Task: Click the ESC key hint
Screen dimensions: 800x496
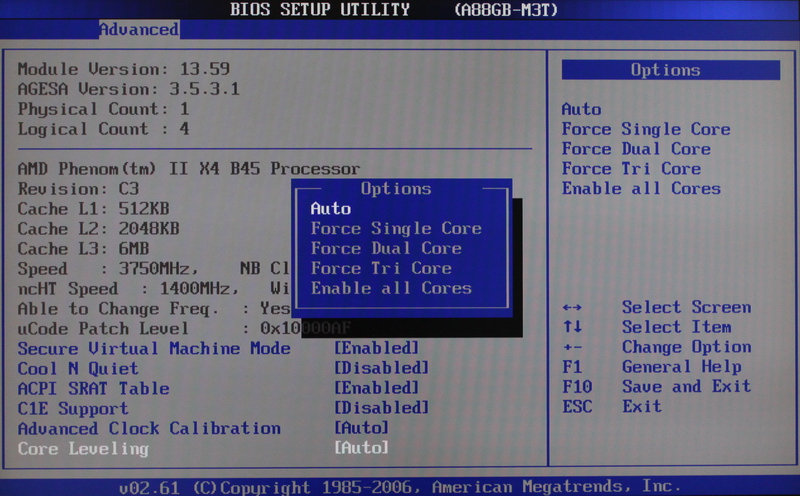Action: click(x=577, y=407)
